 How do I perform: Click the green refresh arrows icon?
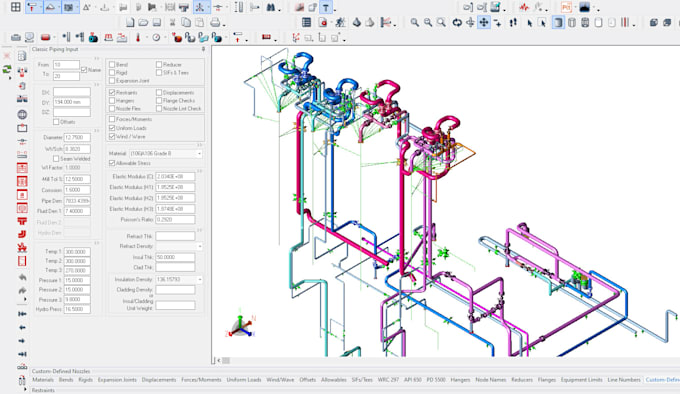click(7, 69)
